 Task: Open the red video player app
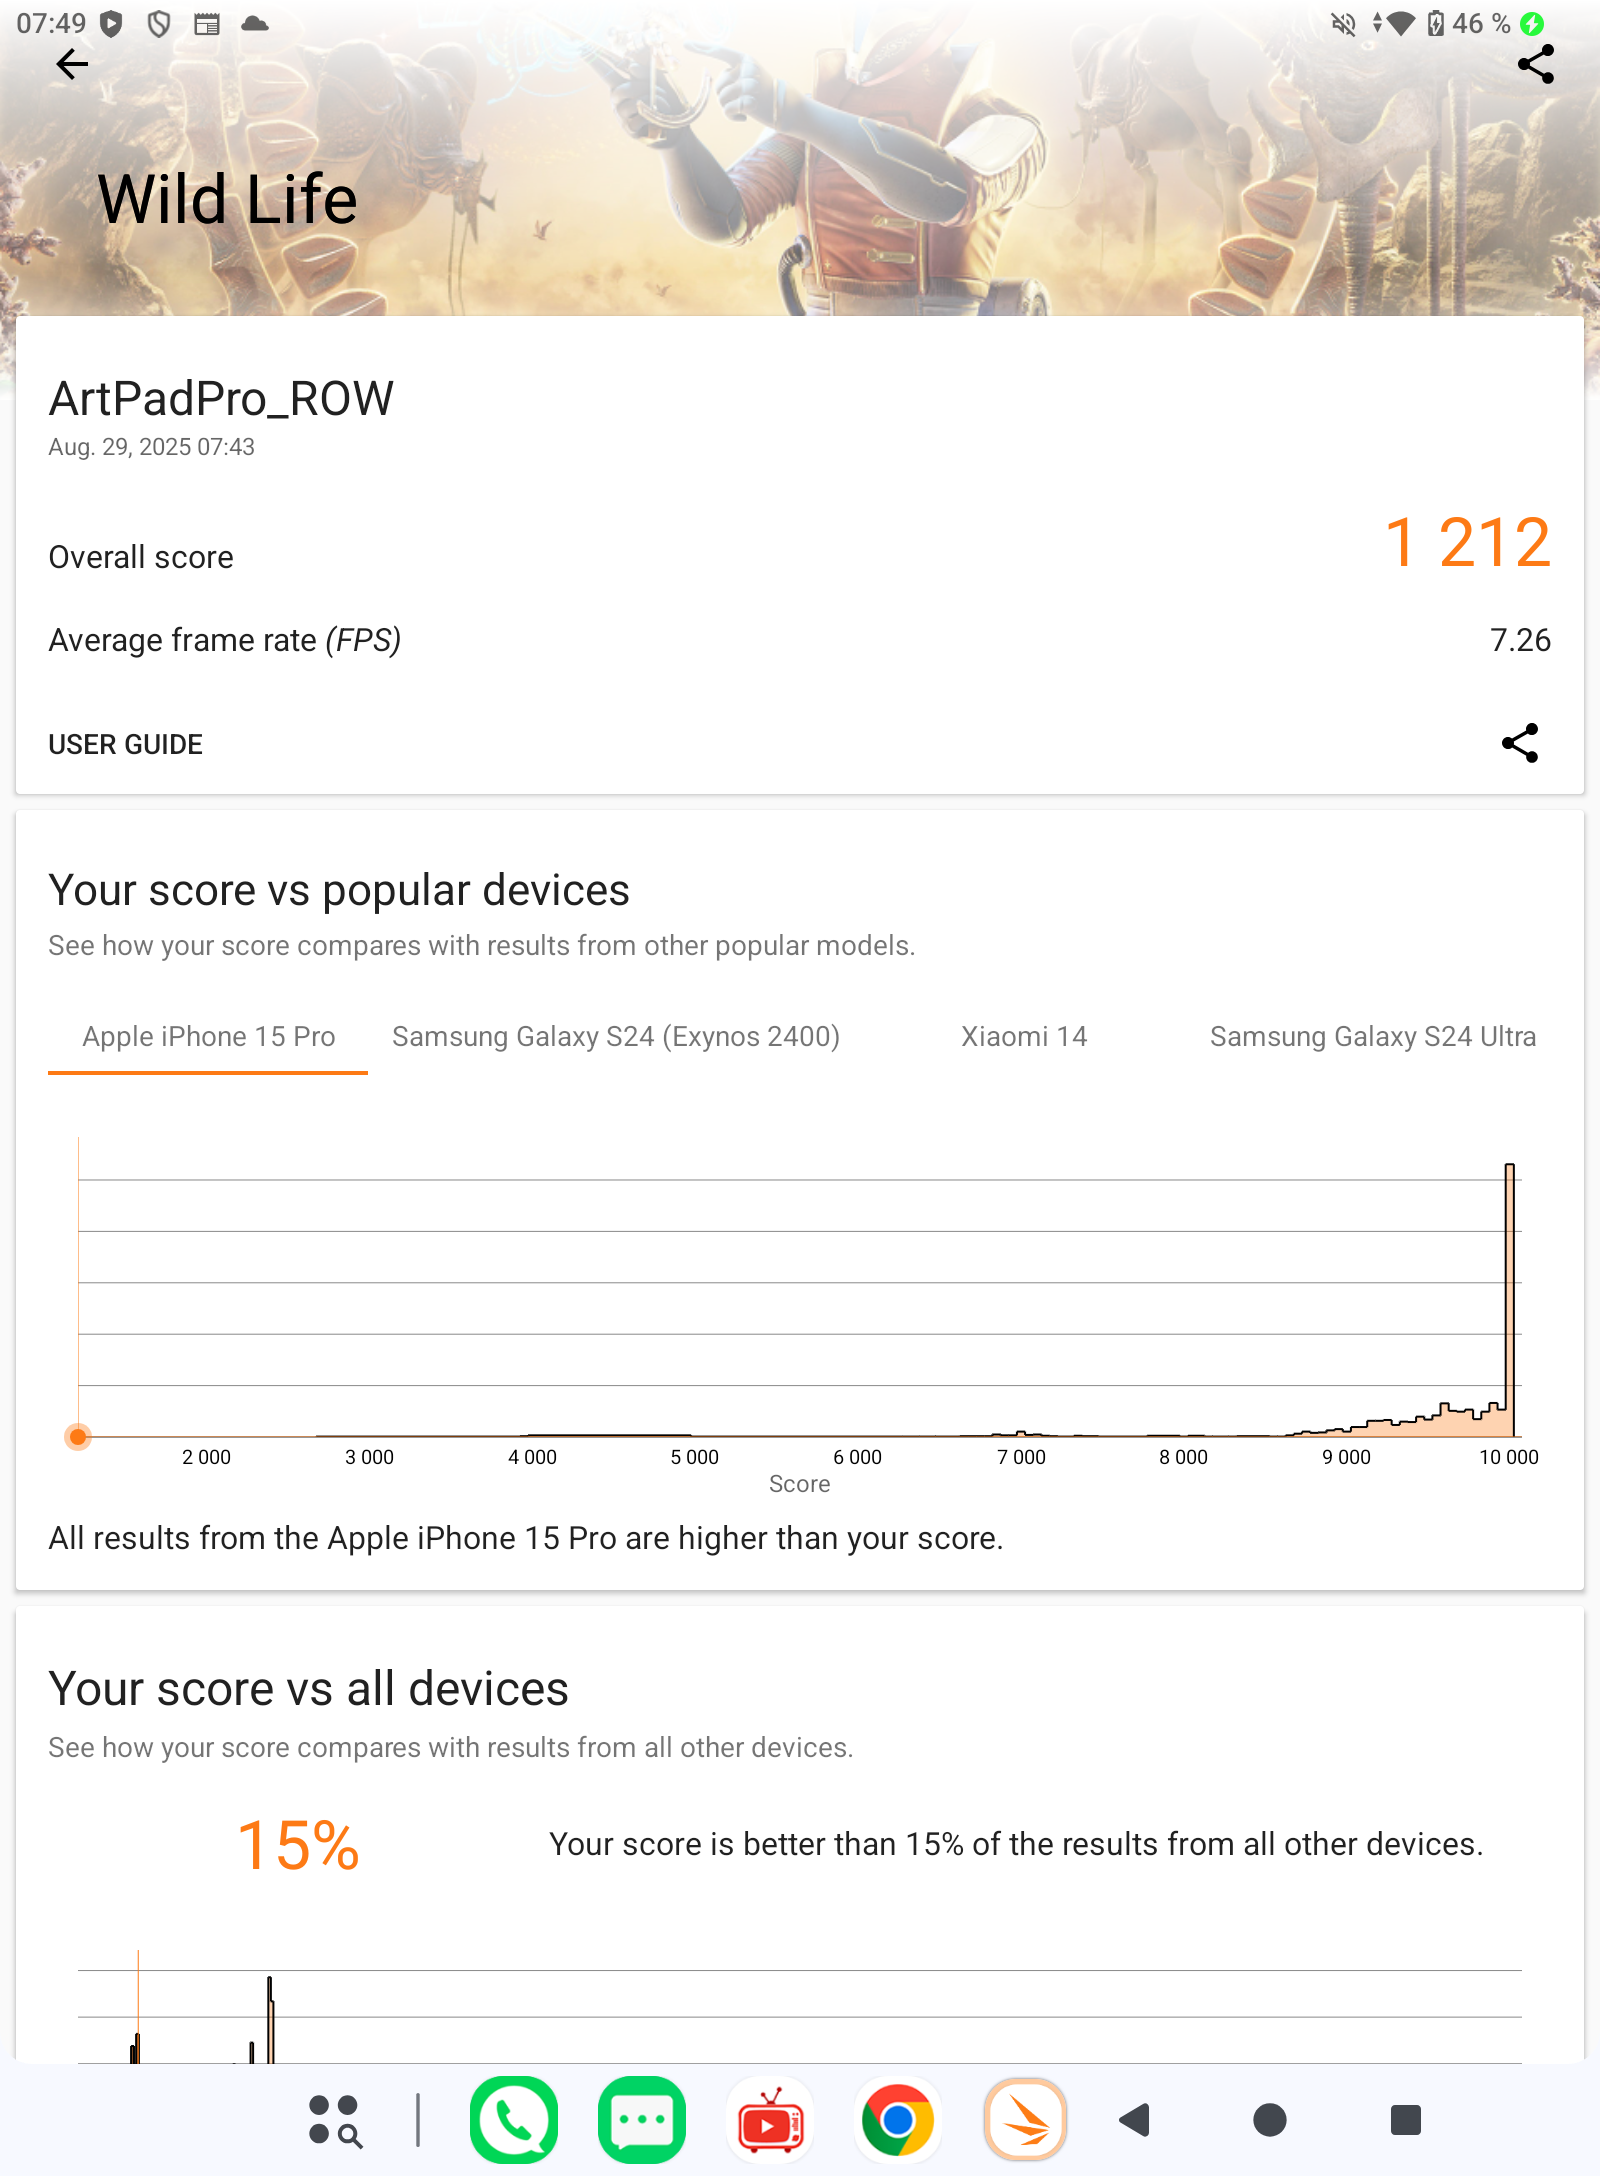770,2120
